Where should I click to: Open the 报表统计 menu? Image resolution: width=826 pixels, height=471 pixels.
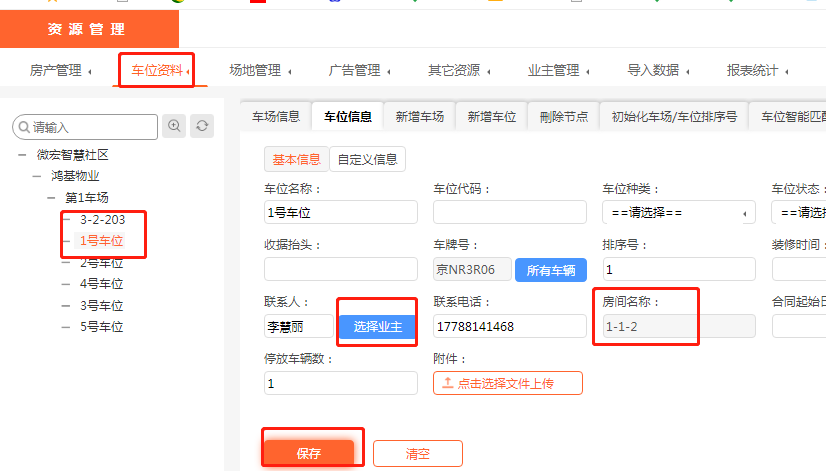[757, 70]
